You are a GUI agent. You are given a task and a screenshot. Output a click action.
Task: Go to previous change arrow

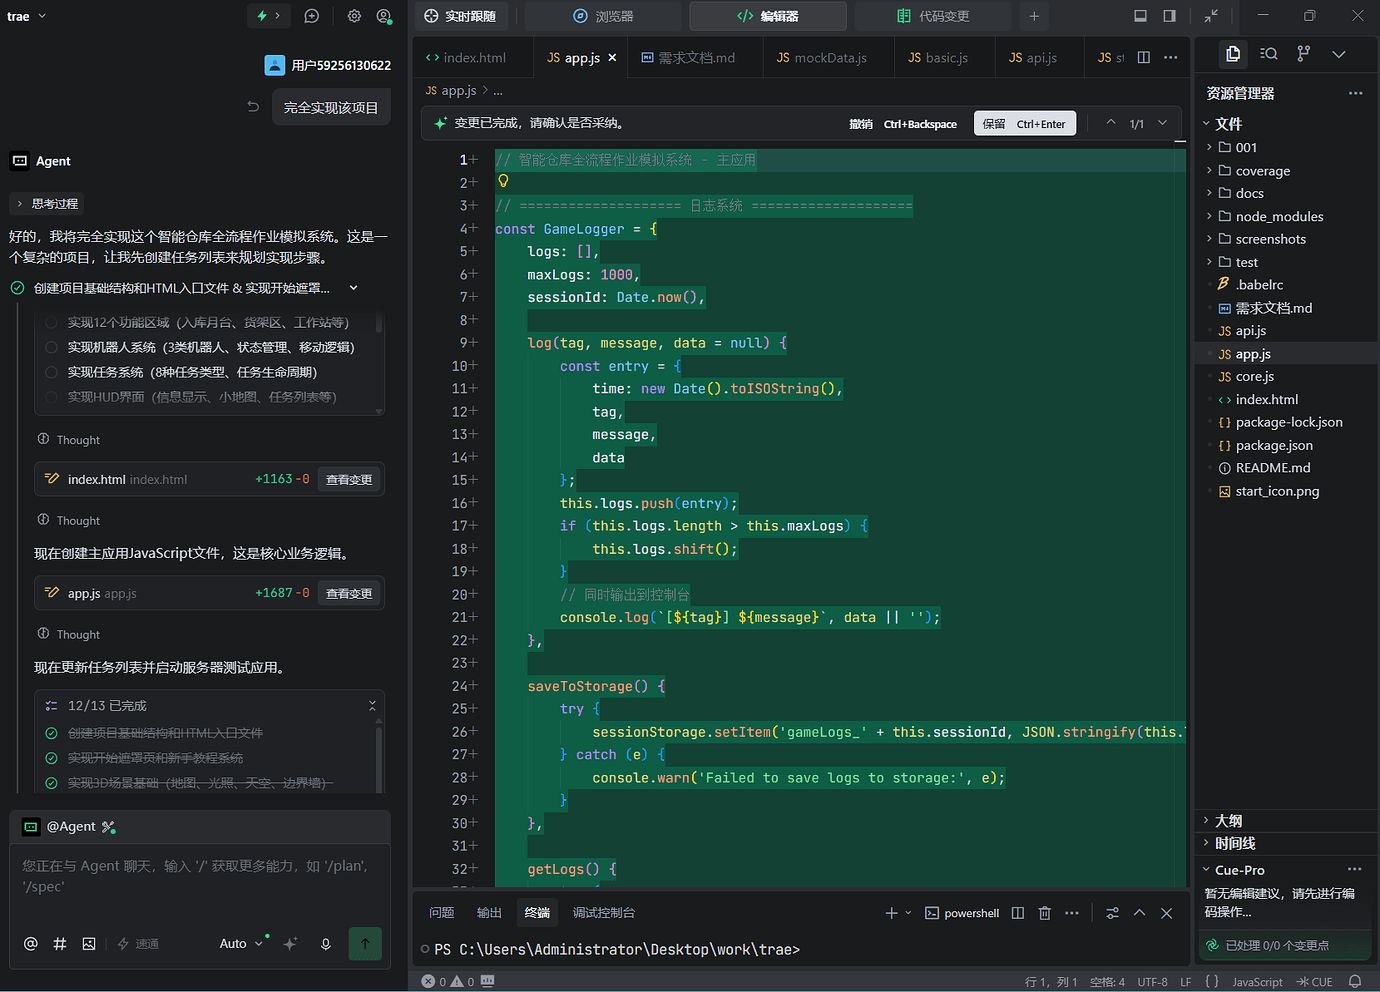pyautogui.click(x=1110, y=123)
